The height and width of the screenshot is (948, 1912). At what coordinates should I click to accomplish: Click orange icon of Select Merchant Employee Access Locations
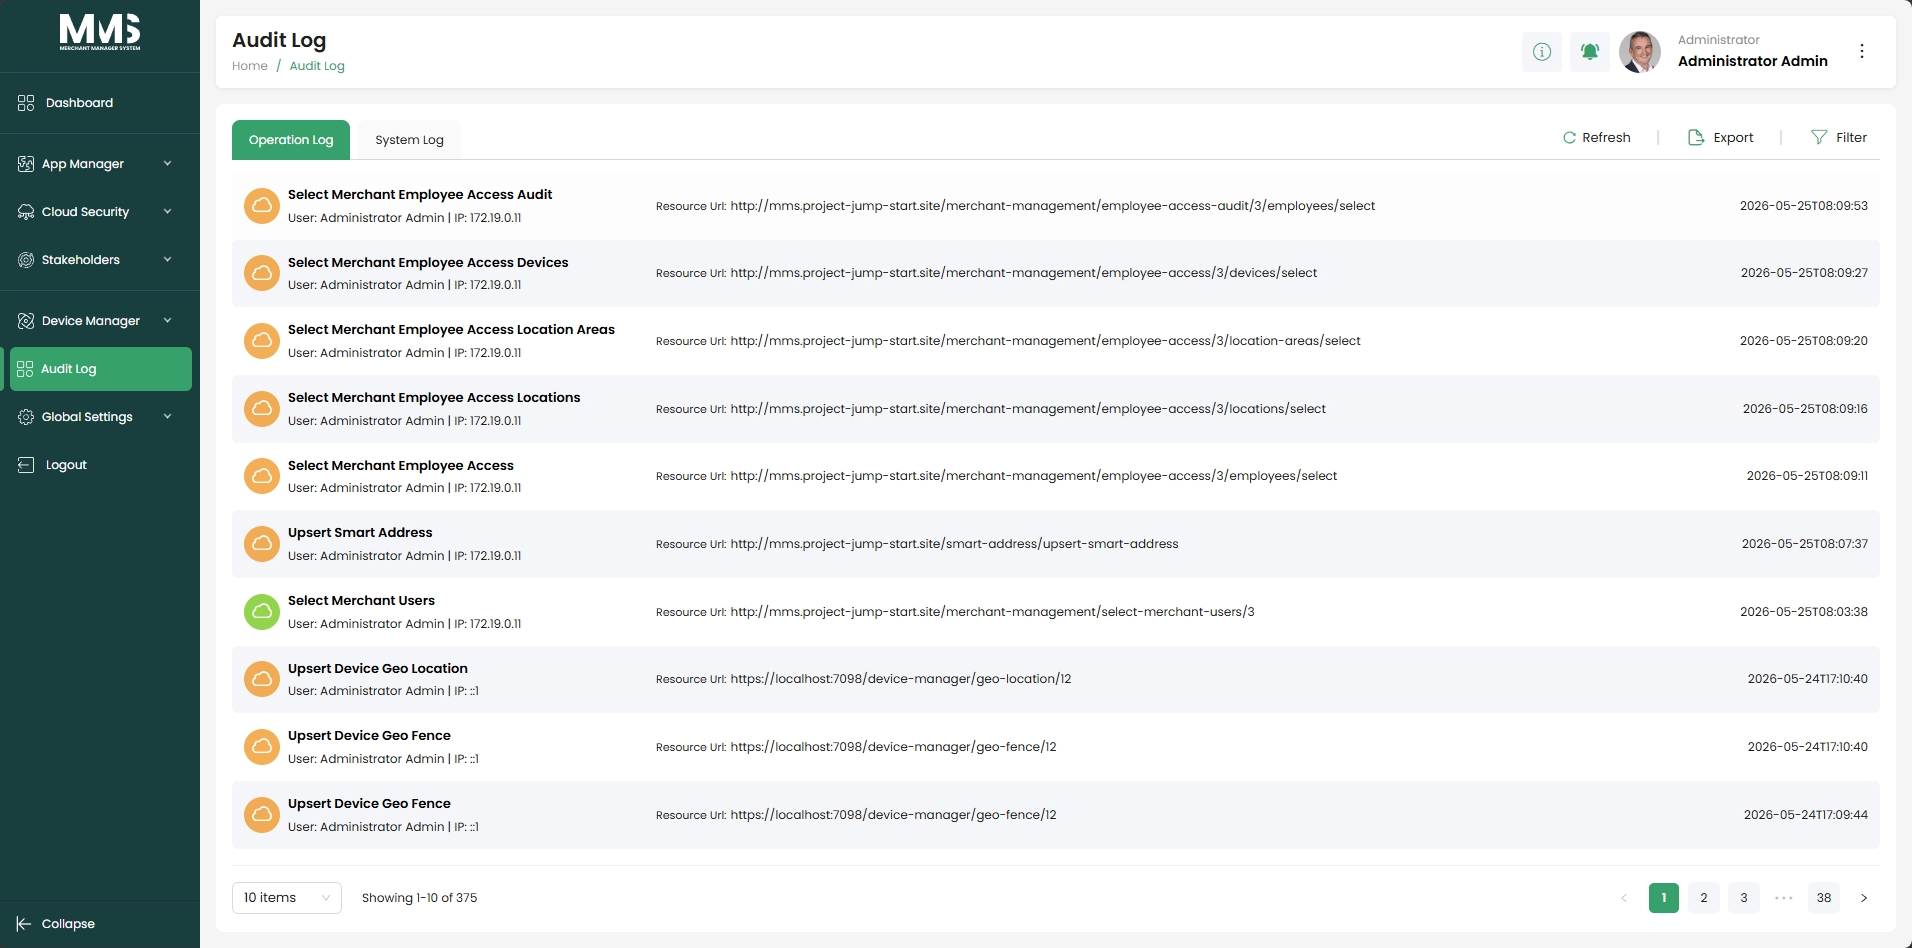tap(262, 409)
